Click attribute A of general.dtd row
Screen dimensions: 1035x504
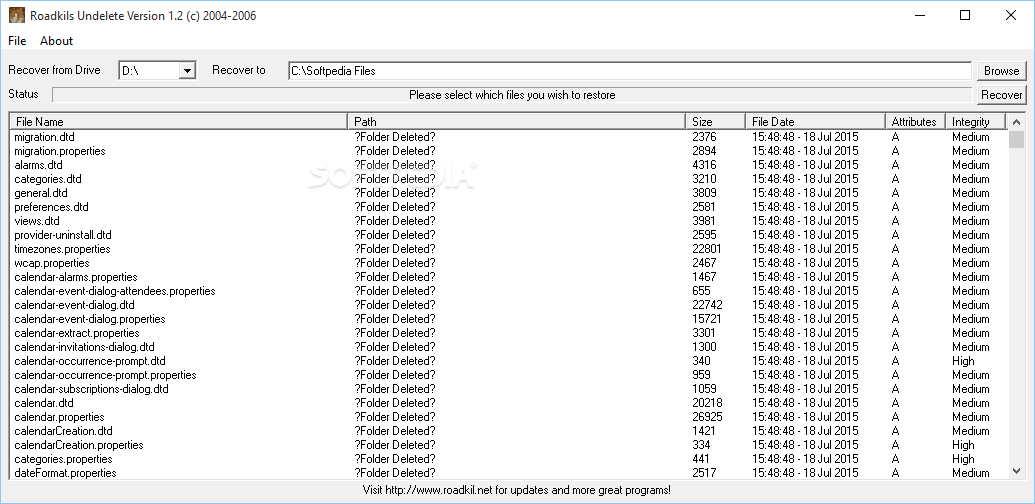point(895,193)
